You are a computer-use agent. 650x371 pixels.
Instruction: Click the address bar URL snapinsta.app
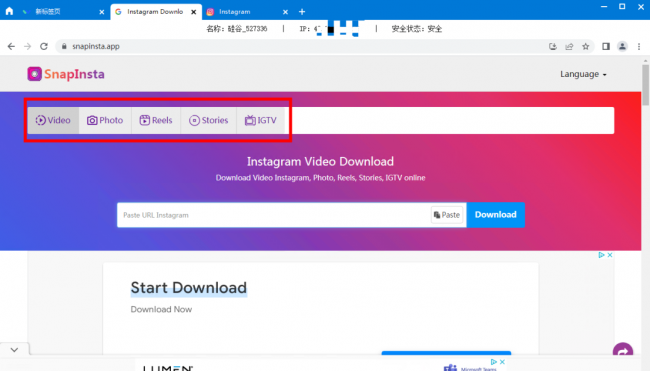96,46
